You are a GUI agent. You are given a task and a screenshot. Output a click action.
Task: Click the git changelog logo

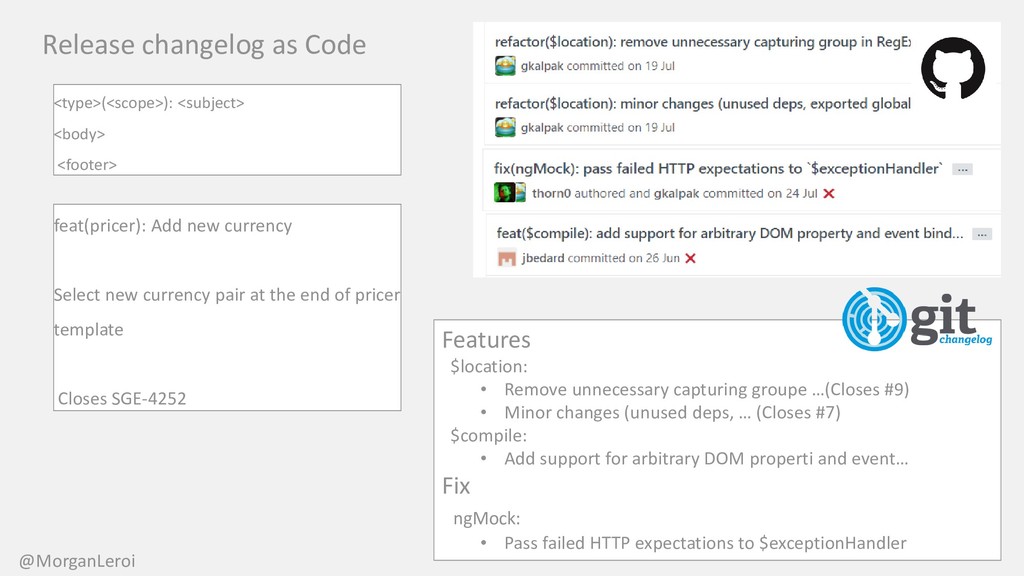point(917,319)
